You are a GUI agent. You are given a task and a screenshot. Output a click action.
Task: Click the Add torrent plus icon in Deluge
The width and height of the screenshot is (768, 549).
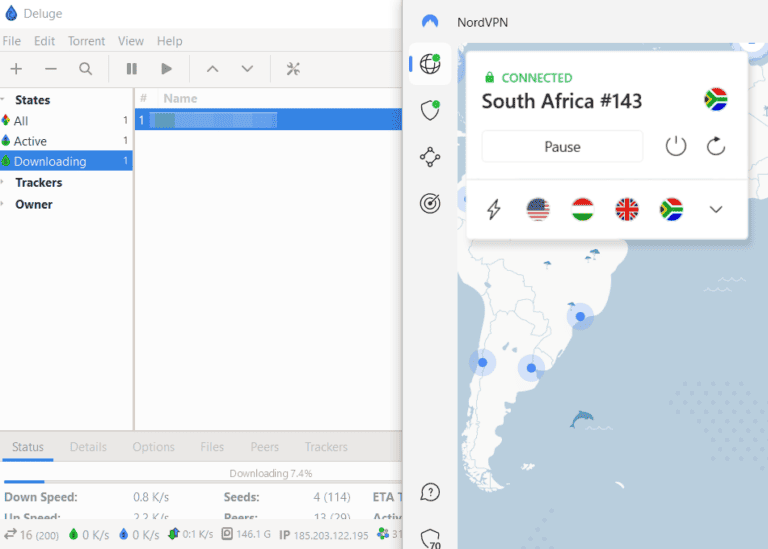[x=16, y=69]
